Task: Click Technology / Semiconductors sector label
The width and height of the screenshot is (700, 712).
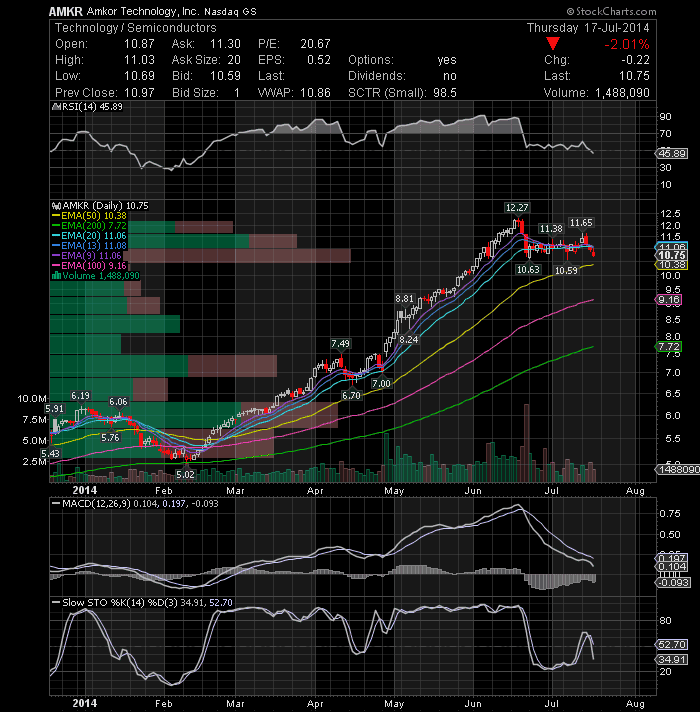Action: tap(136, 28)
